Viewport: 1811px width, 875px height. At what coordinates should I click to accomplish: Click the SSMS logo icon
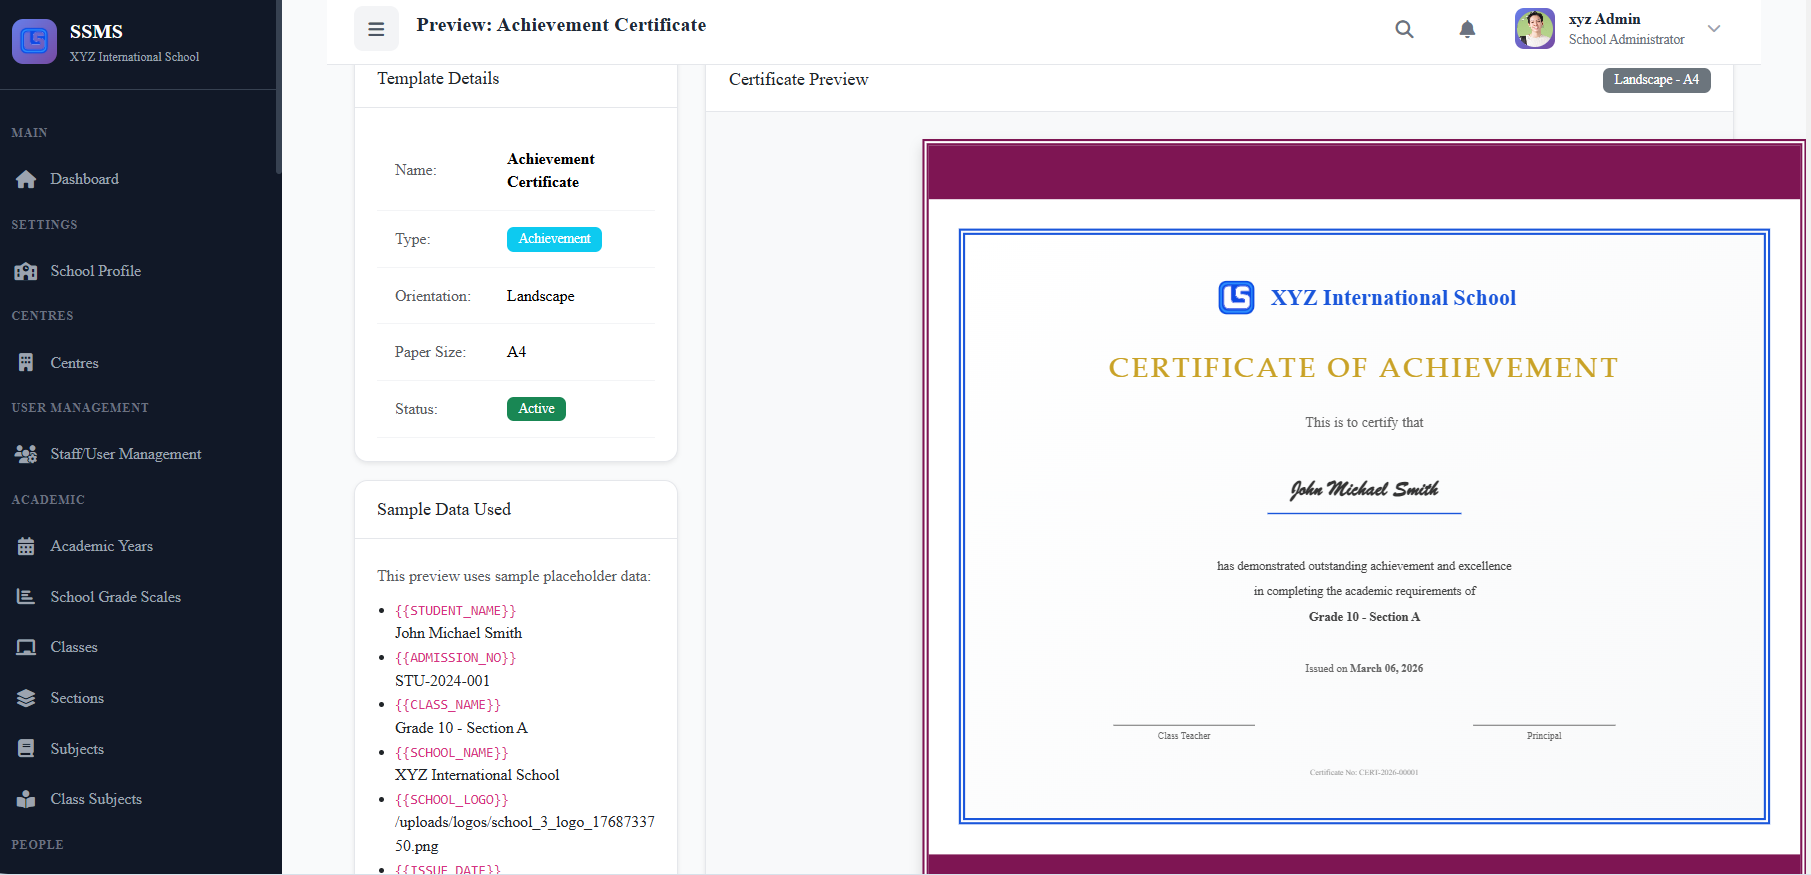(35, 41)
